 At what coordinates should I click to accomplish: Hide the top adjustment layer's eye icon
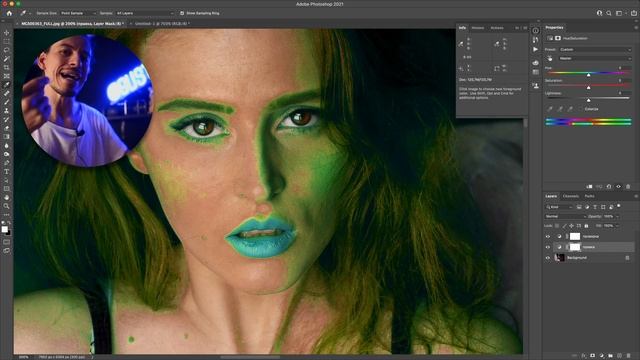[548, 236]
